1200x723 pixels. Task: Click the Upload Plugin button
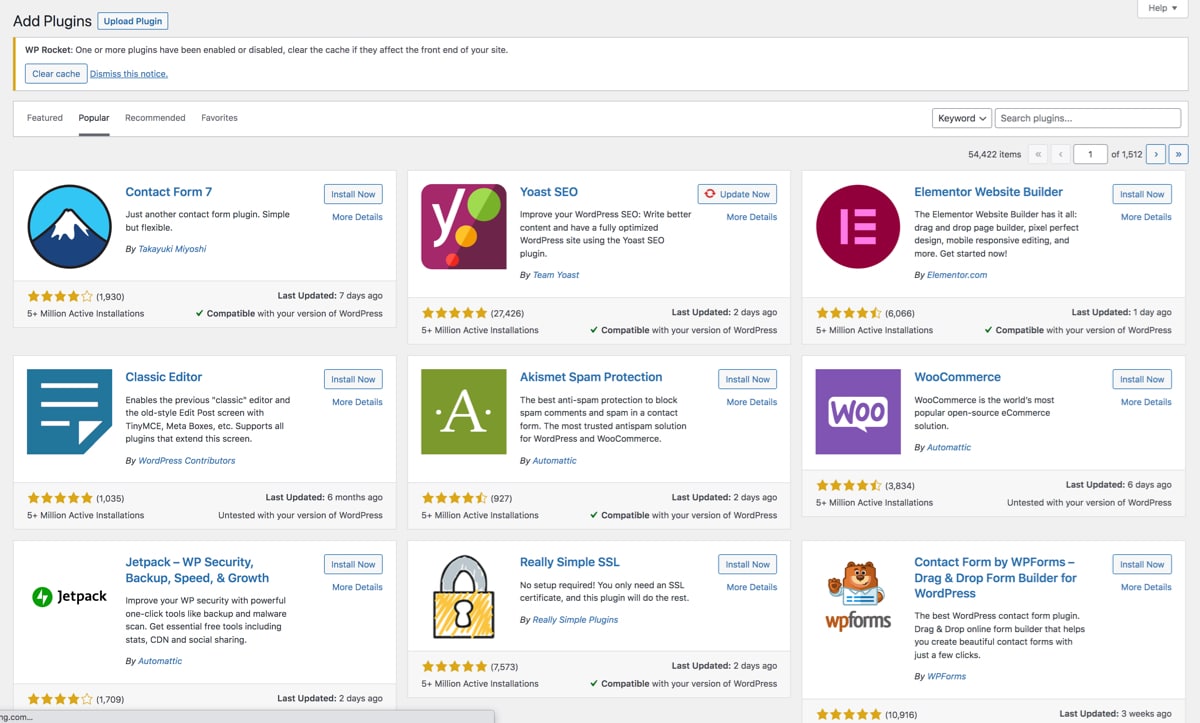[133, 20]
